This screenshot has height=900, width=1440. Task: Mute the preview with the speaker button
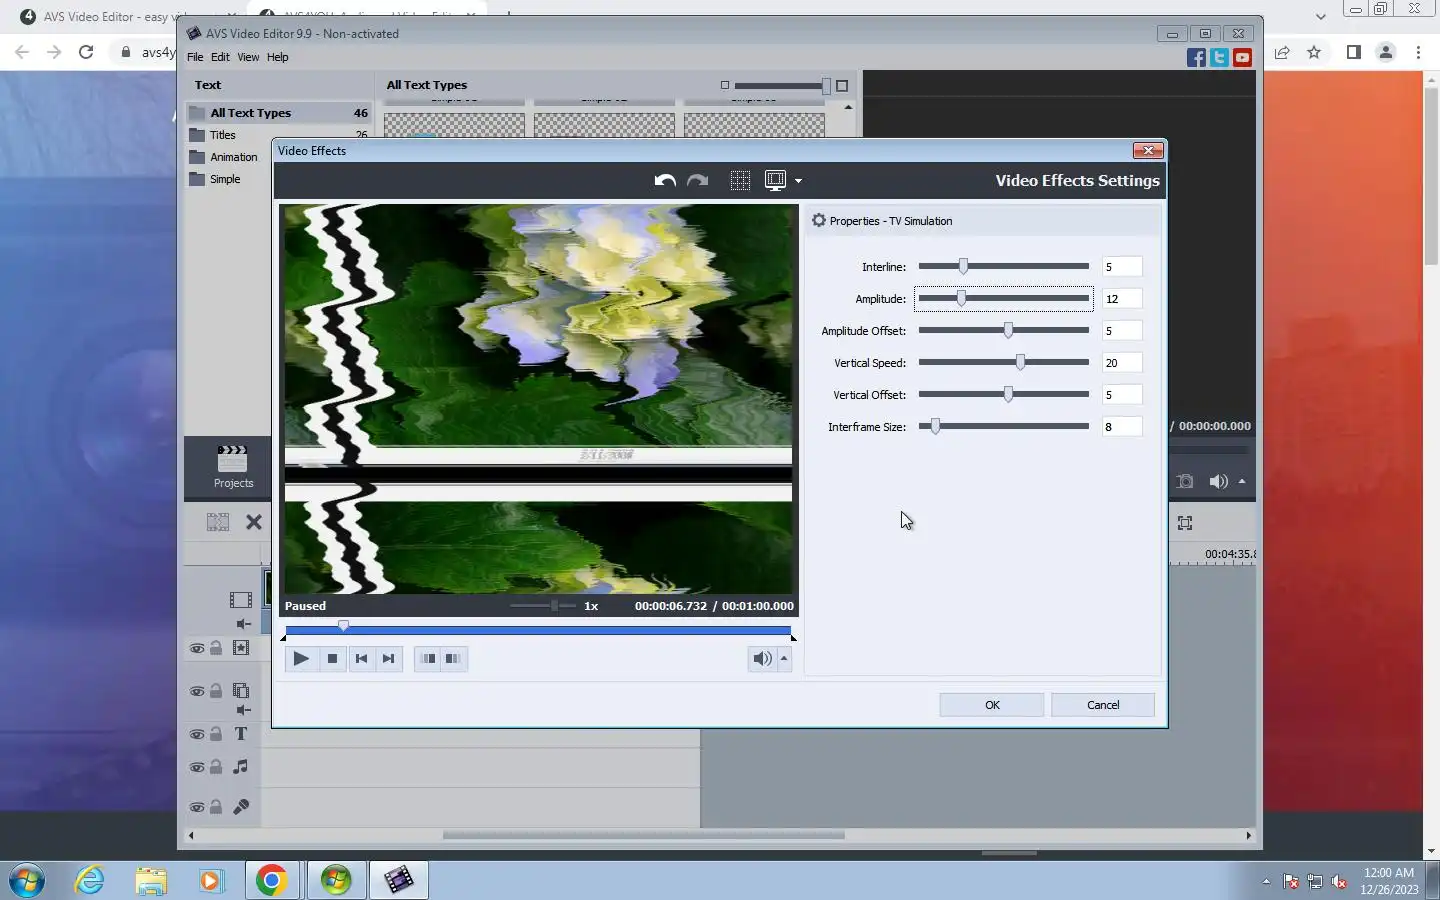[x=762, y=658]
